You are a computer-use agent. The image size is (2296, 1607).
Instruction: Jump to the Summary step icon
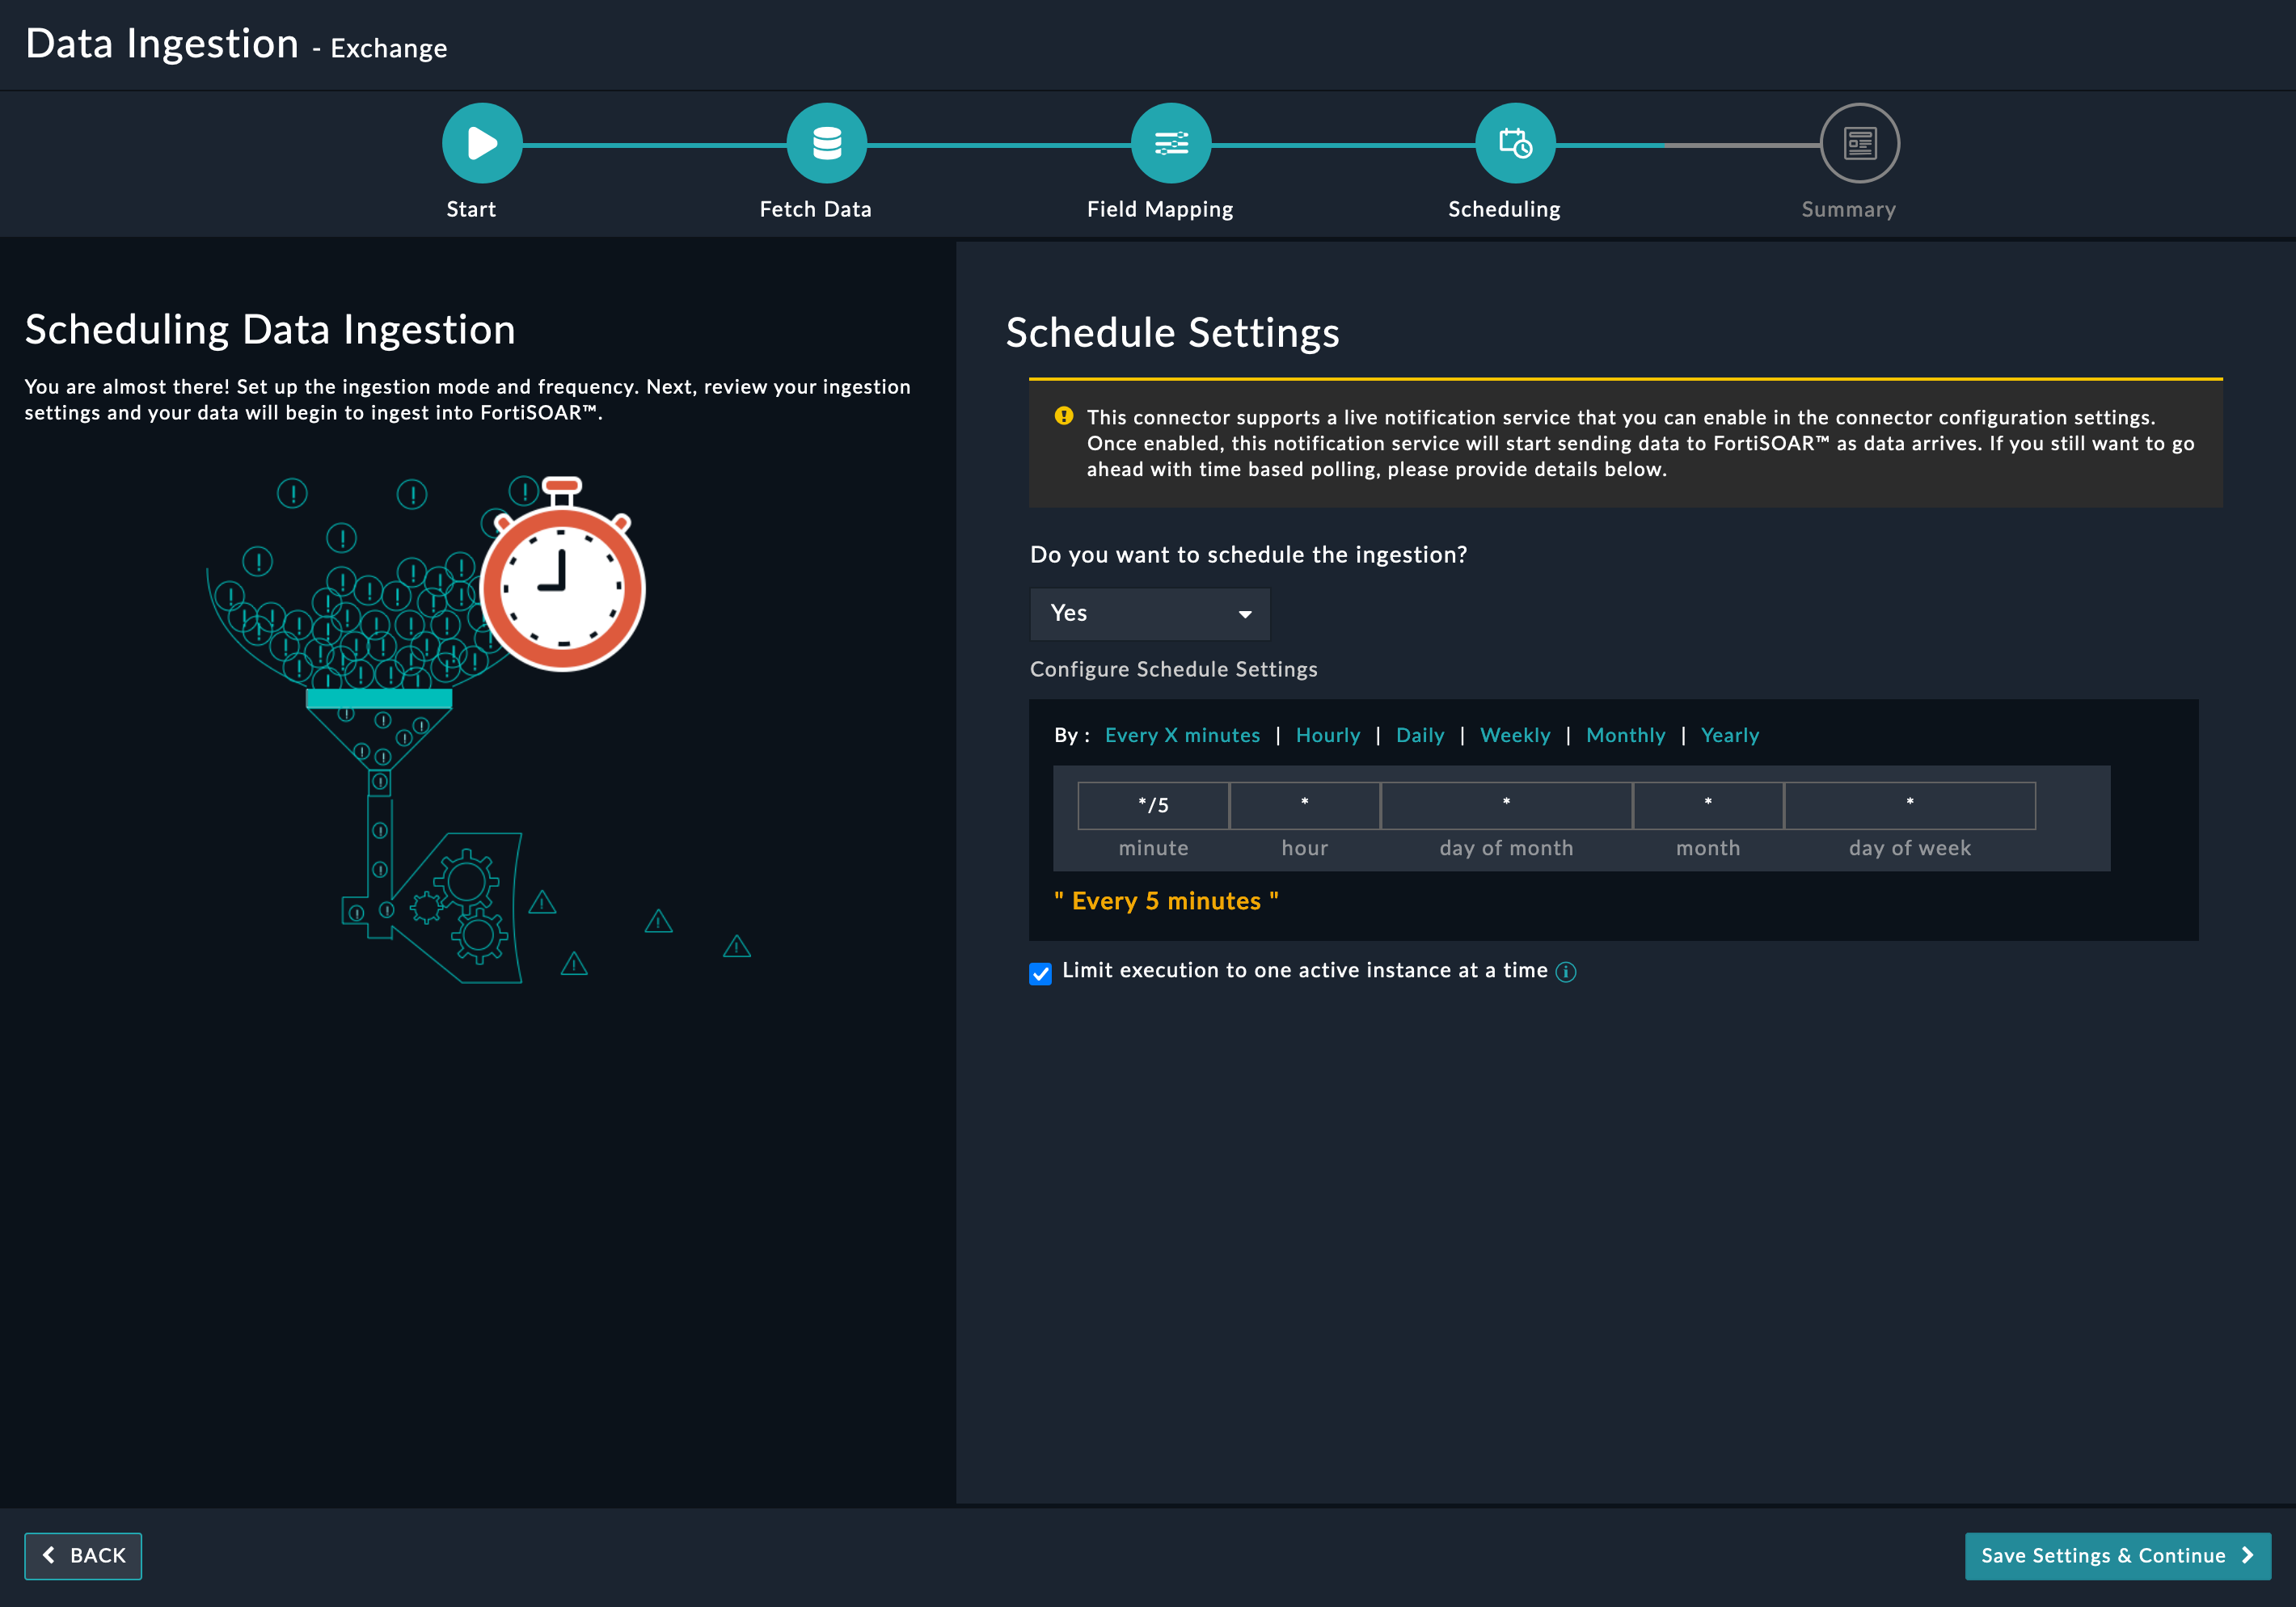pyautogui.click(x=1859, y=143)
